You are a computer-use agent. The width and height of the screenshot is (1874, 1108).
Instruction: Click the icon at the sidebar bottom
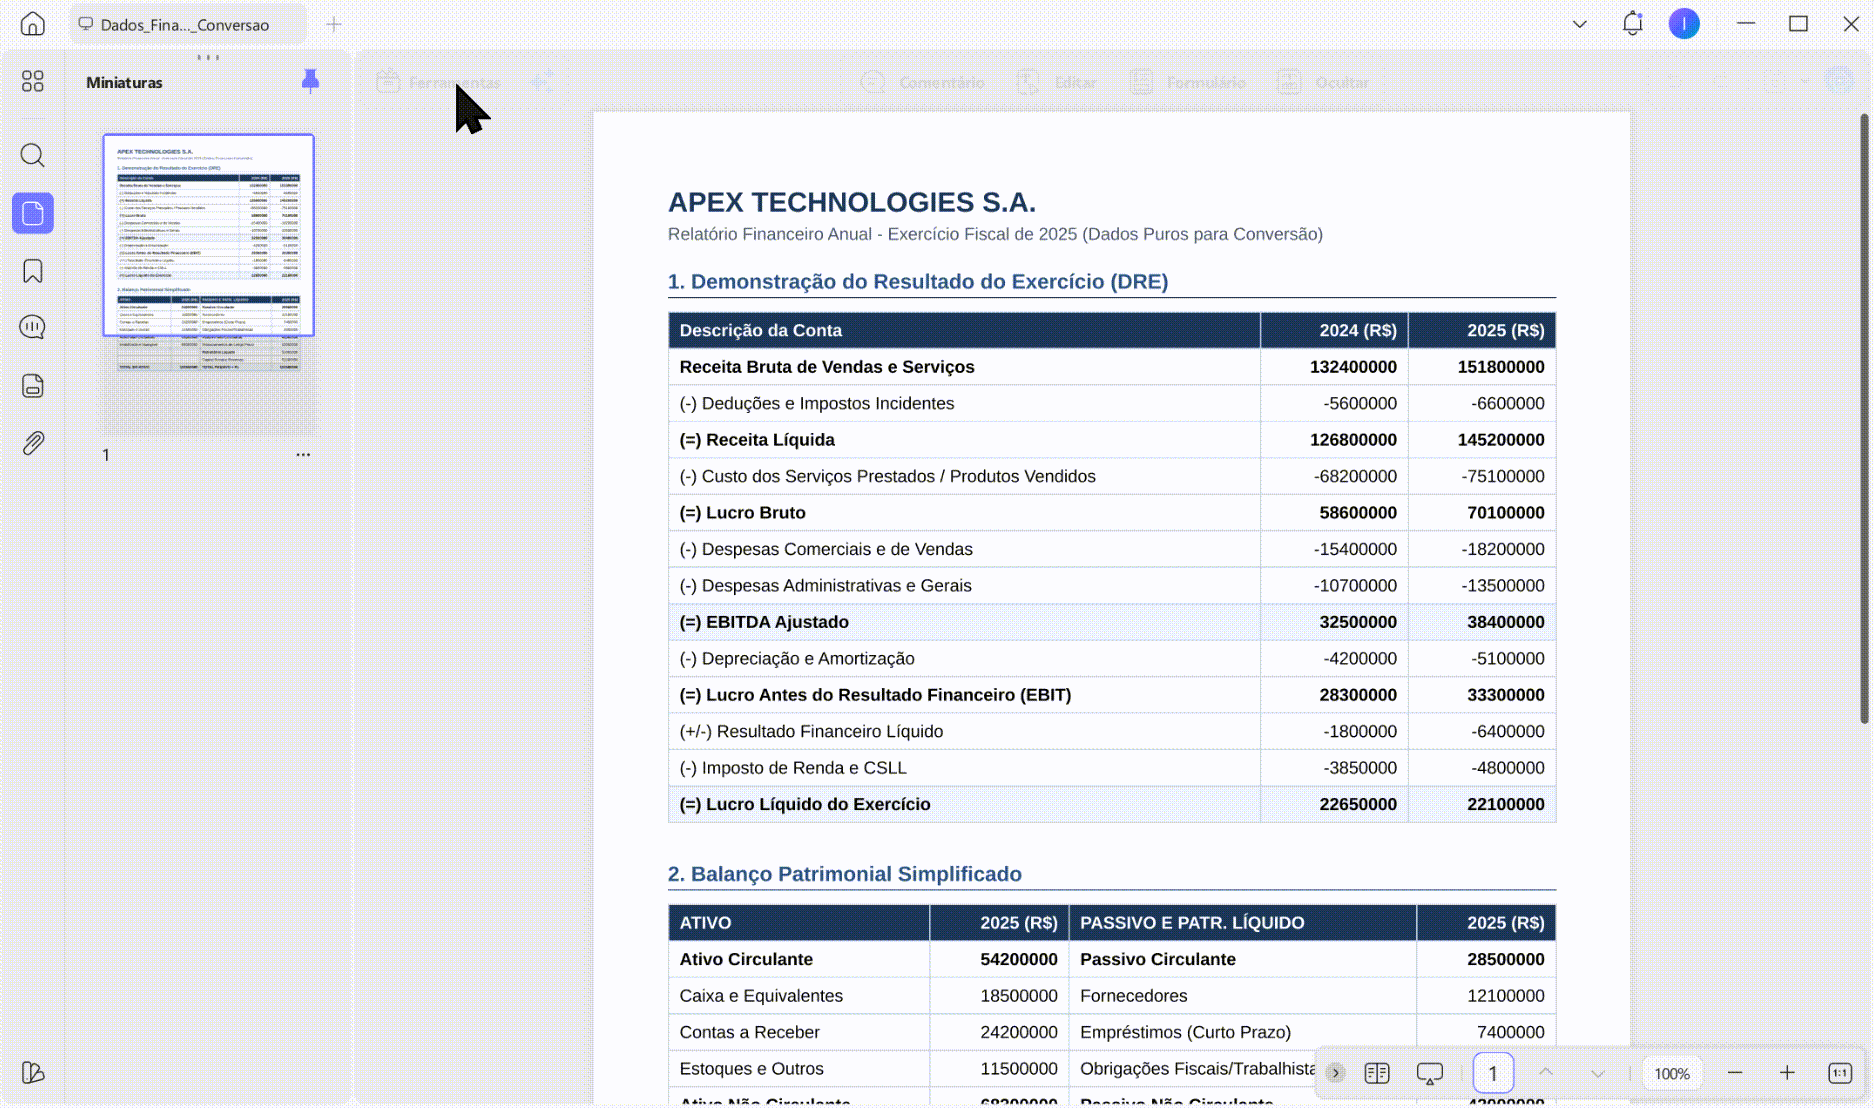tap(33, 1072)
